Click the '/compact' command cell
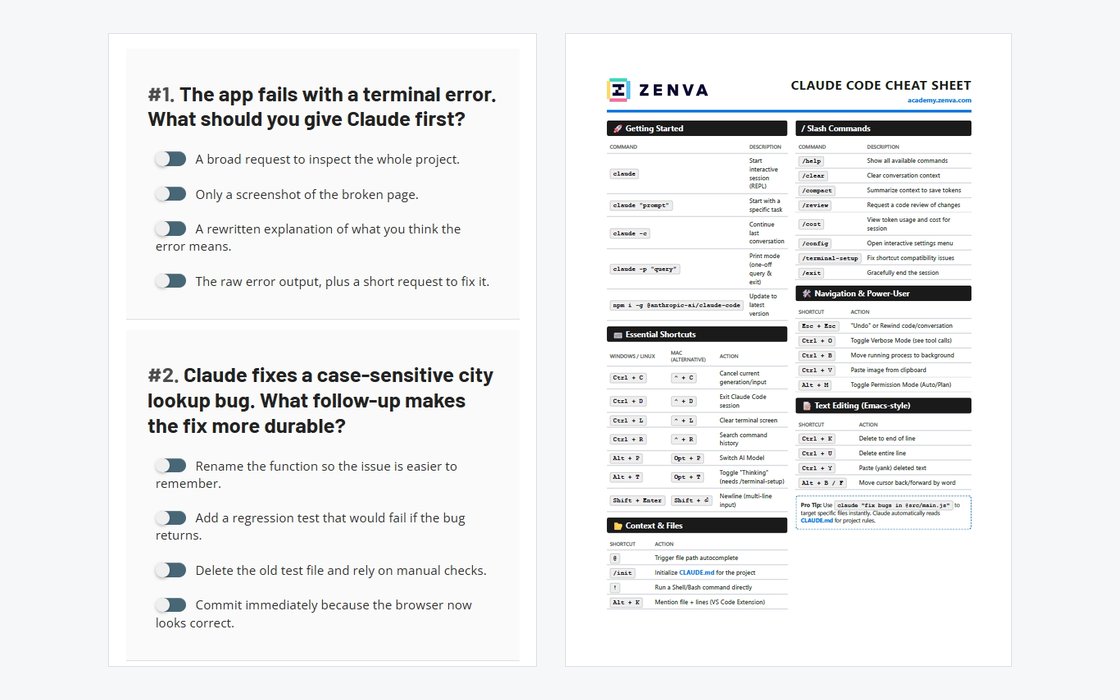The image size is (1120, 700). coord(816,191)
